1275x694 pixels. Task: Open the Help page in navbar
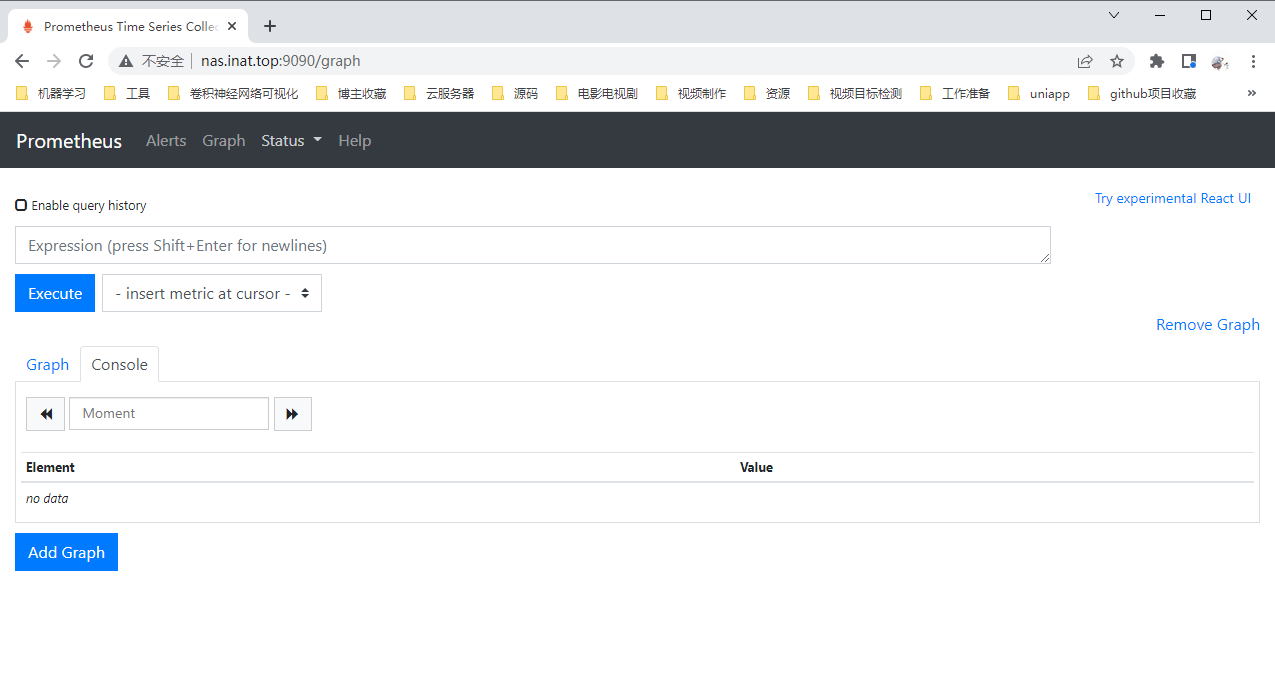pos(354,141)
